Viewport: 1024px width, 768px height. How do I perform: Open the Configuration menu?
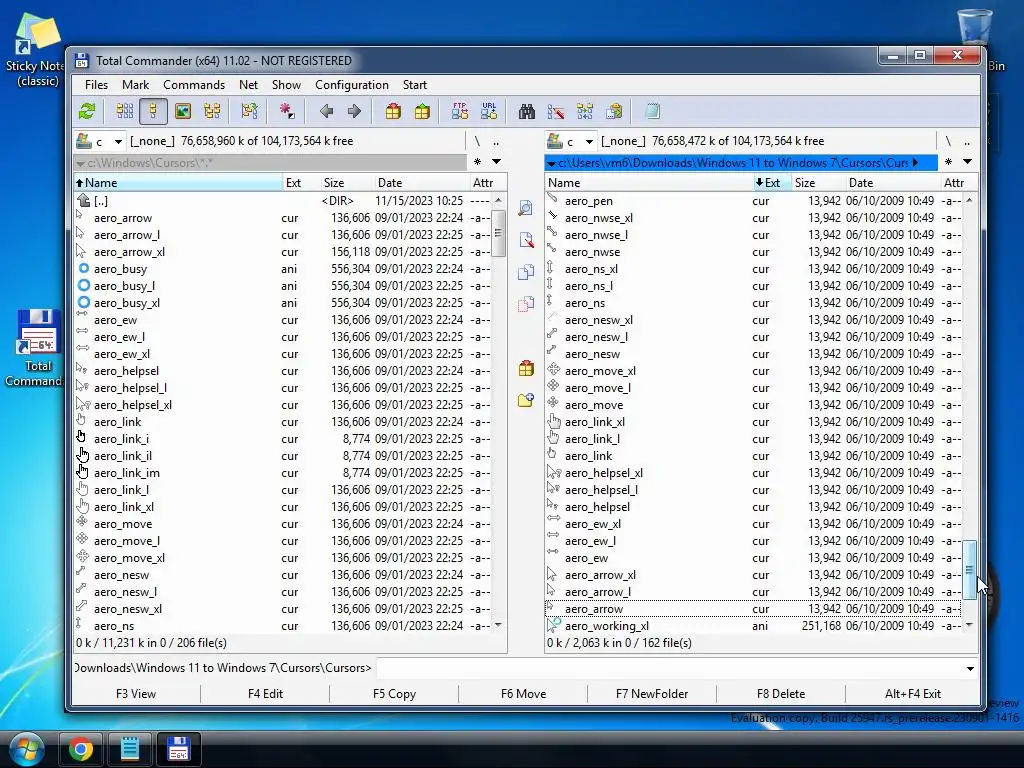(x=351, y=85)
